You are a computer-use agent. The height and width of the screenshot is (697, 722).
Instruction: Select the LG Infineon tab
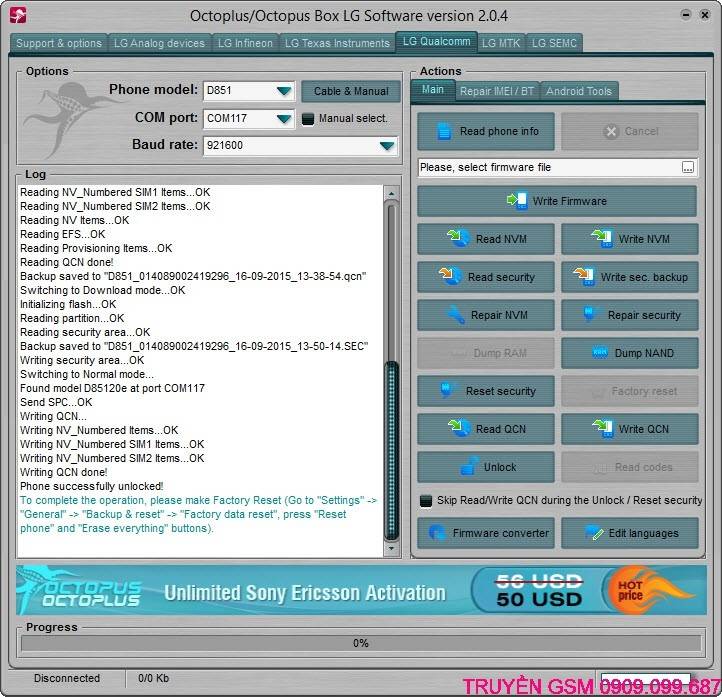[245, 43]
